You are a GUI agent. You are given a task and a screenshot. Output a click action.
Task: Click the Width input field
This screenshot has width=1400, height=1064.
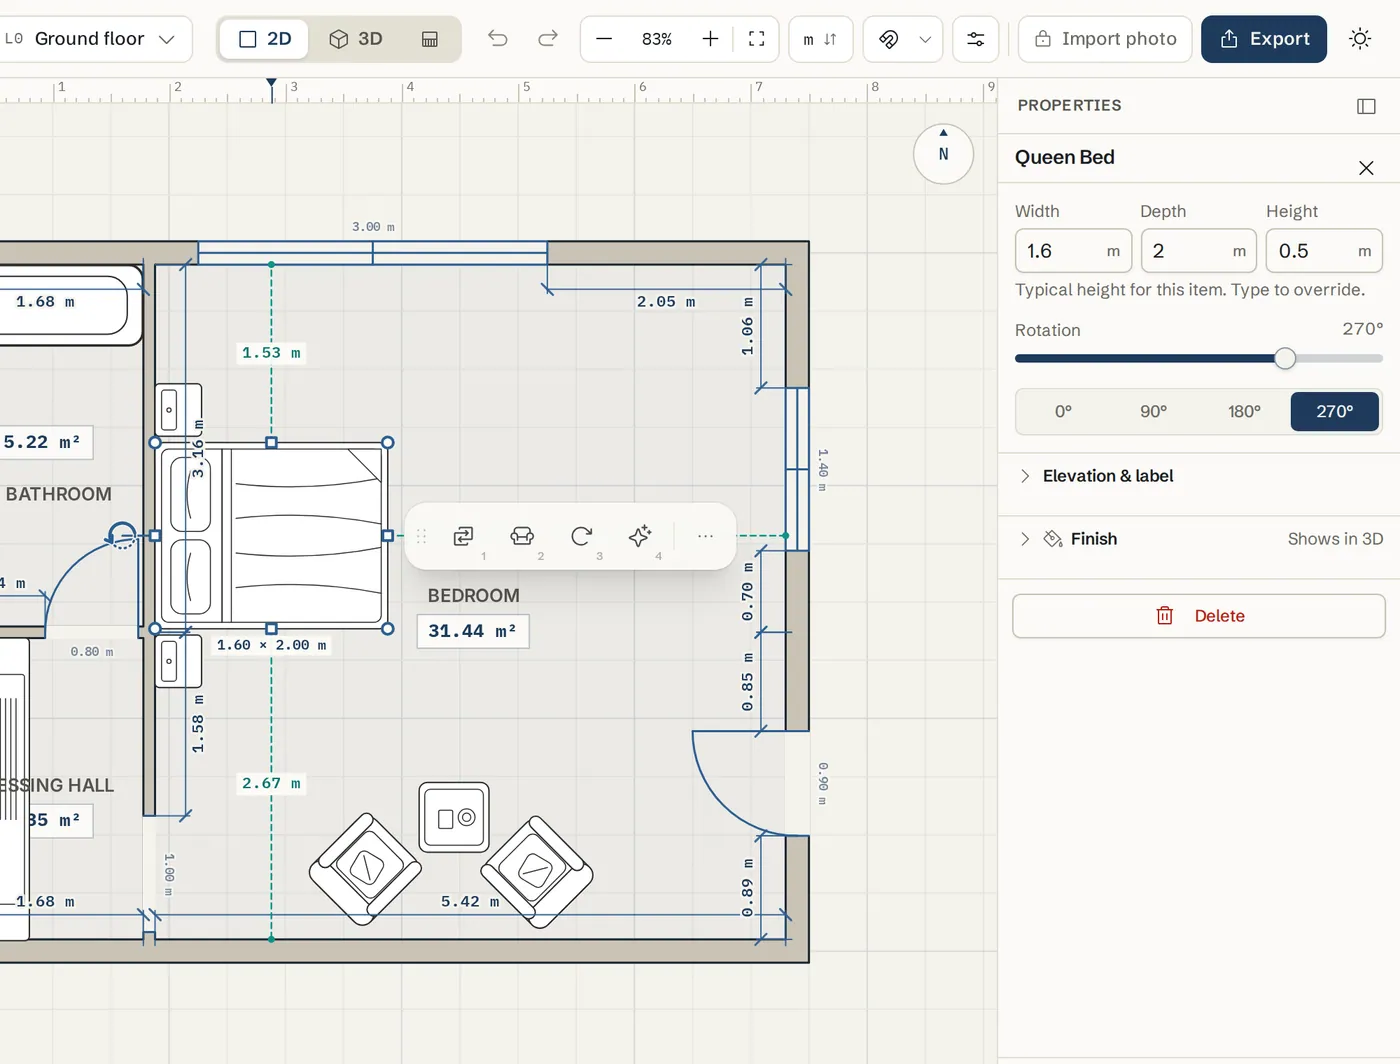click(x=1073, y=251)
